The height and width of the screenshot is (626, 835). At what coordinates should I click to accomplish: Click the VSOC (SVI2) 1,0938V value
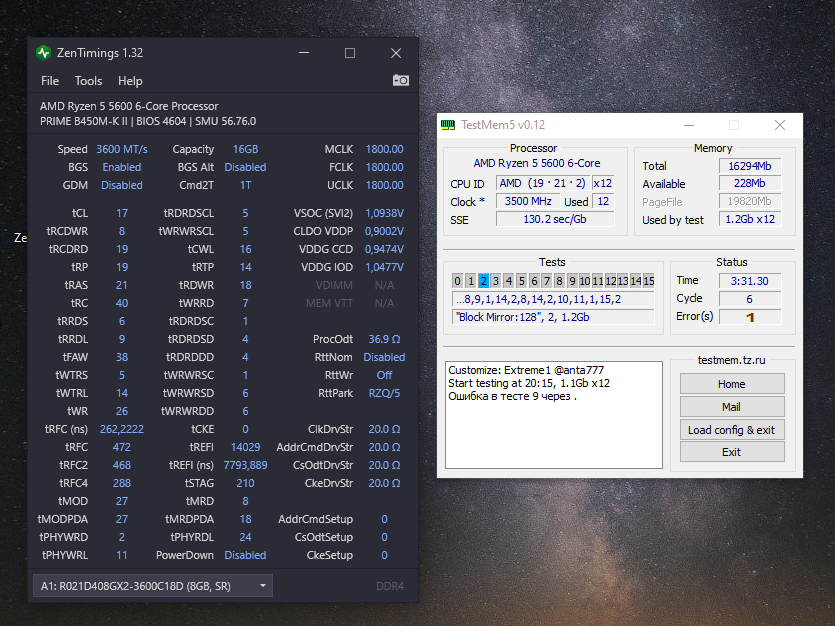[384, 213]
